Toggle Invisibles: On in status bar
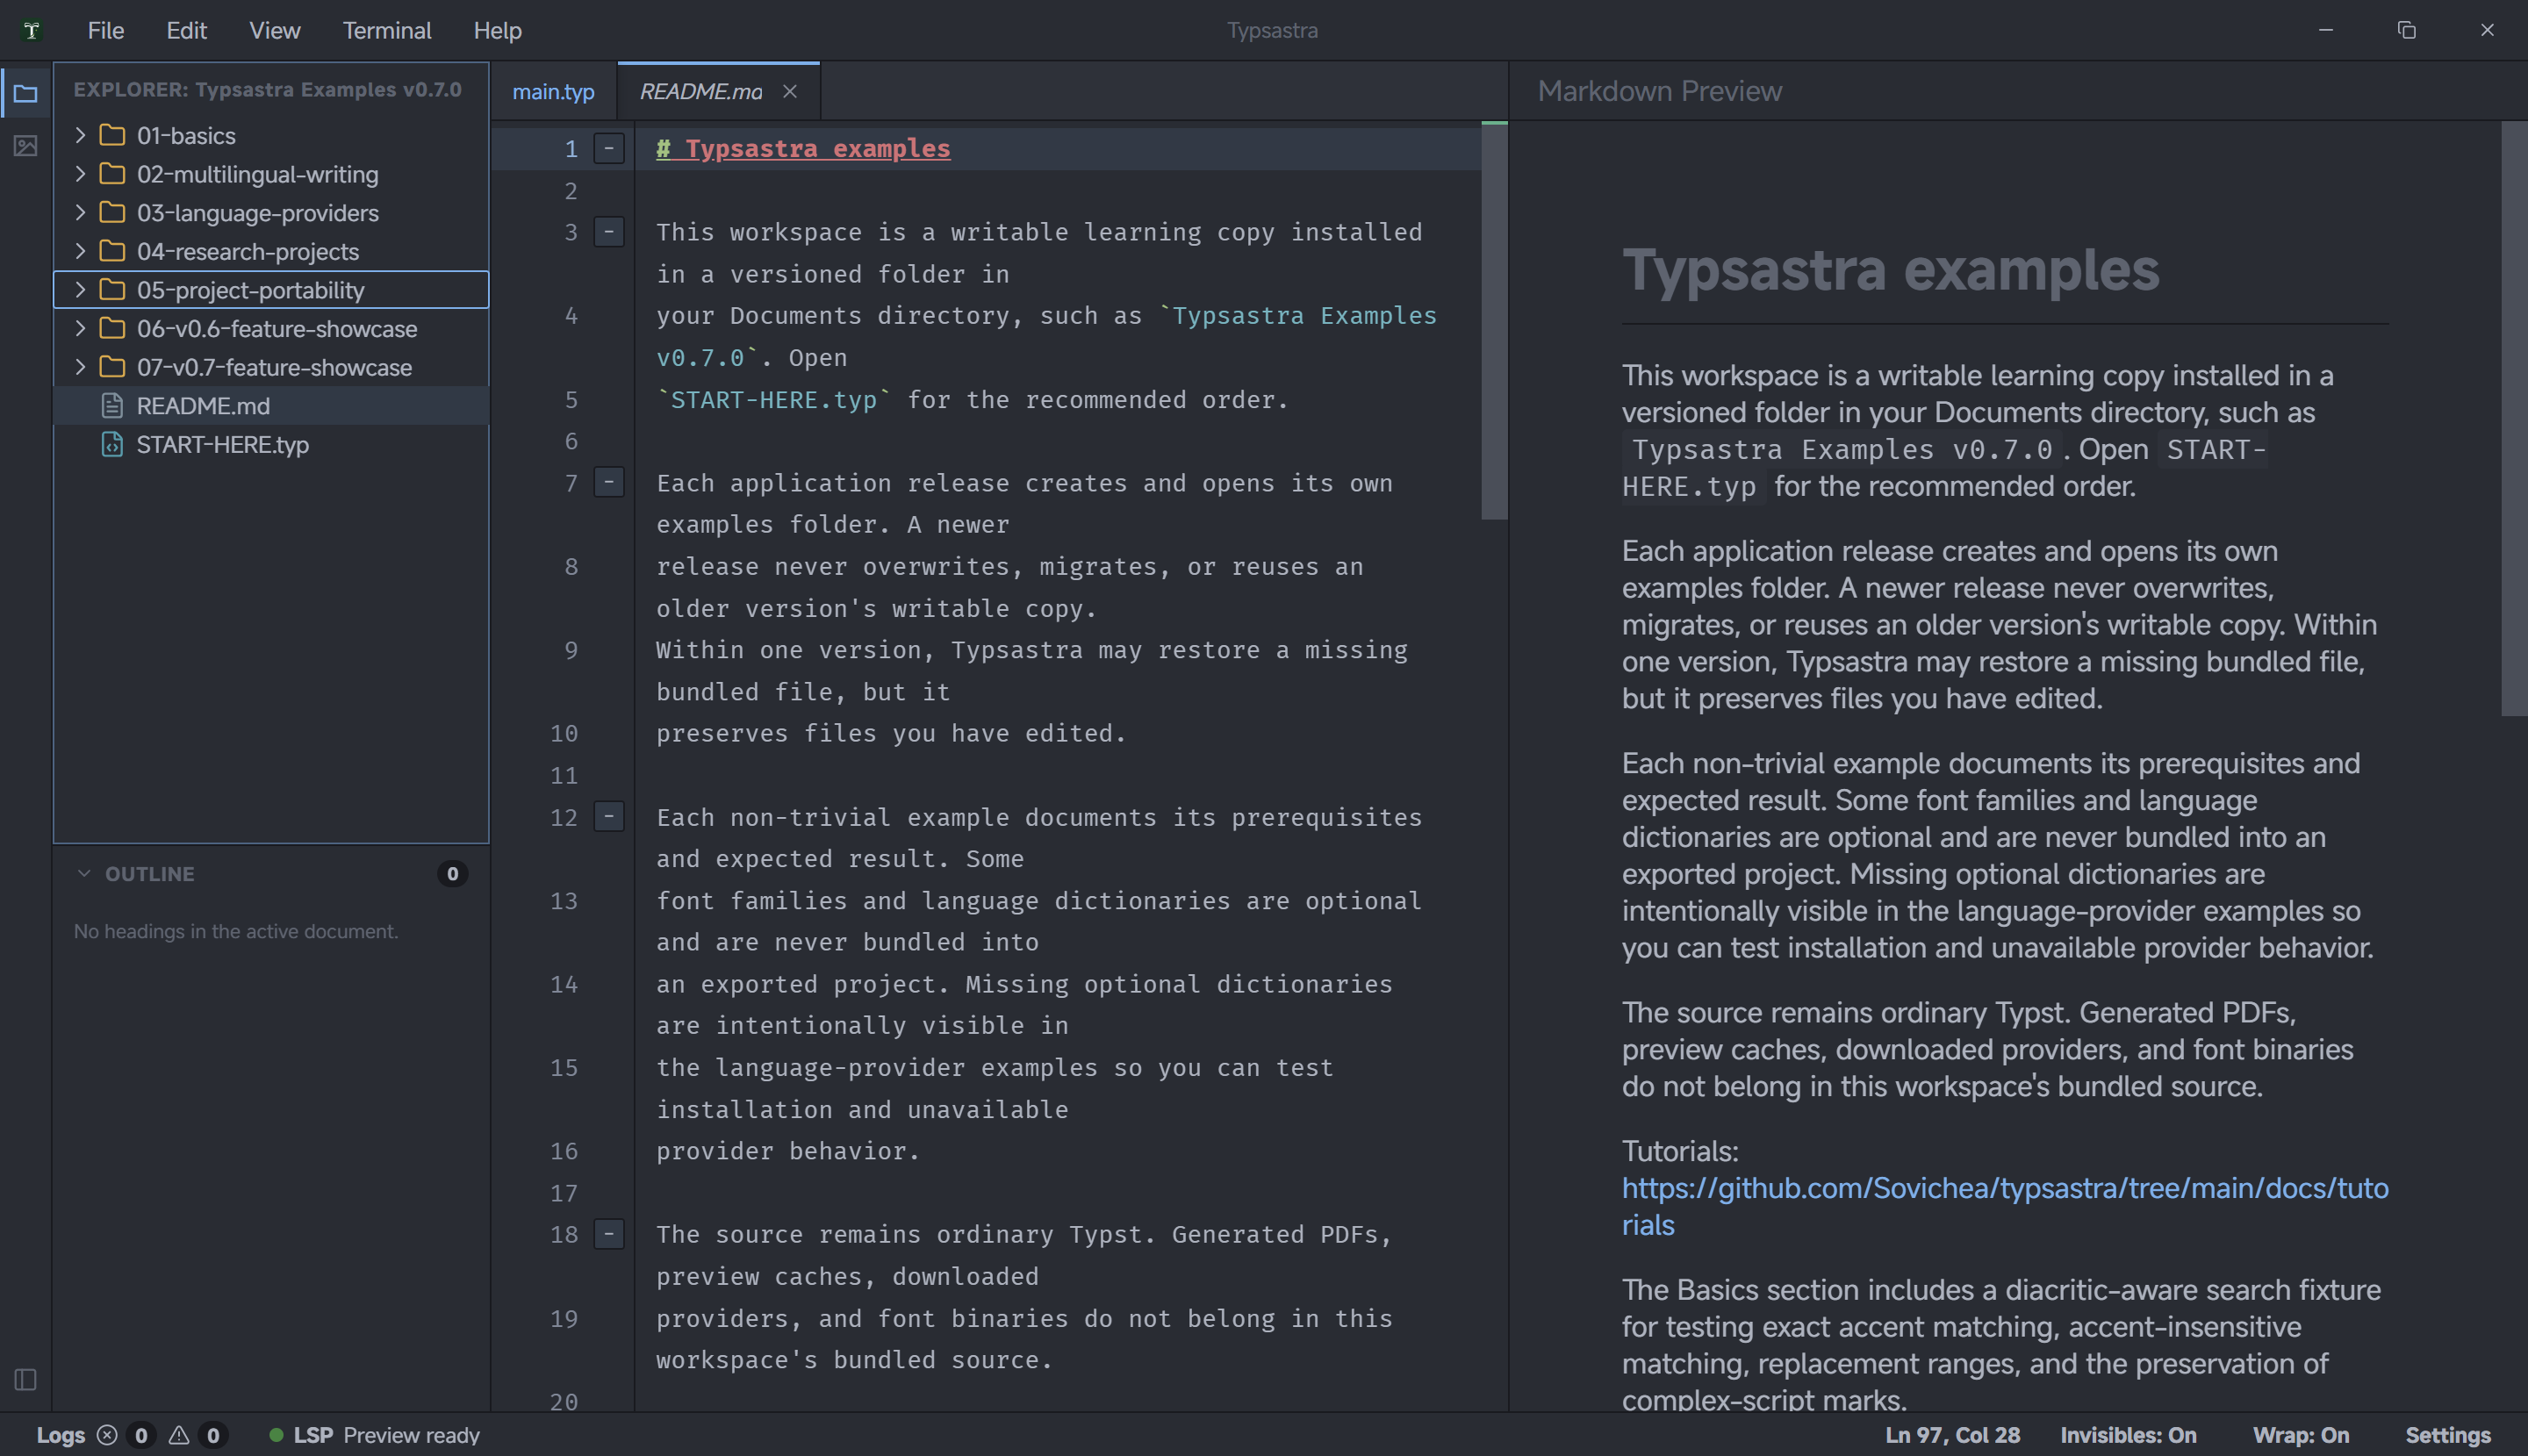 2128,1436
